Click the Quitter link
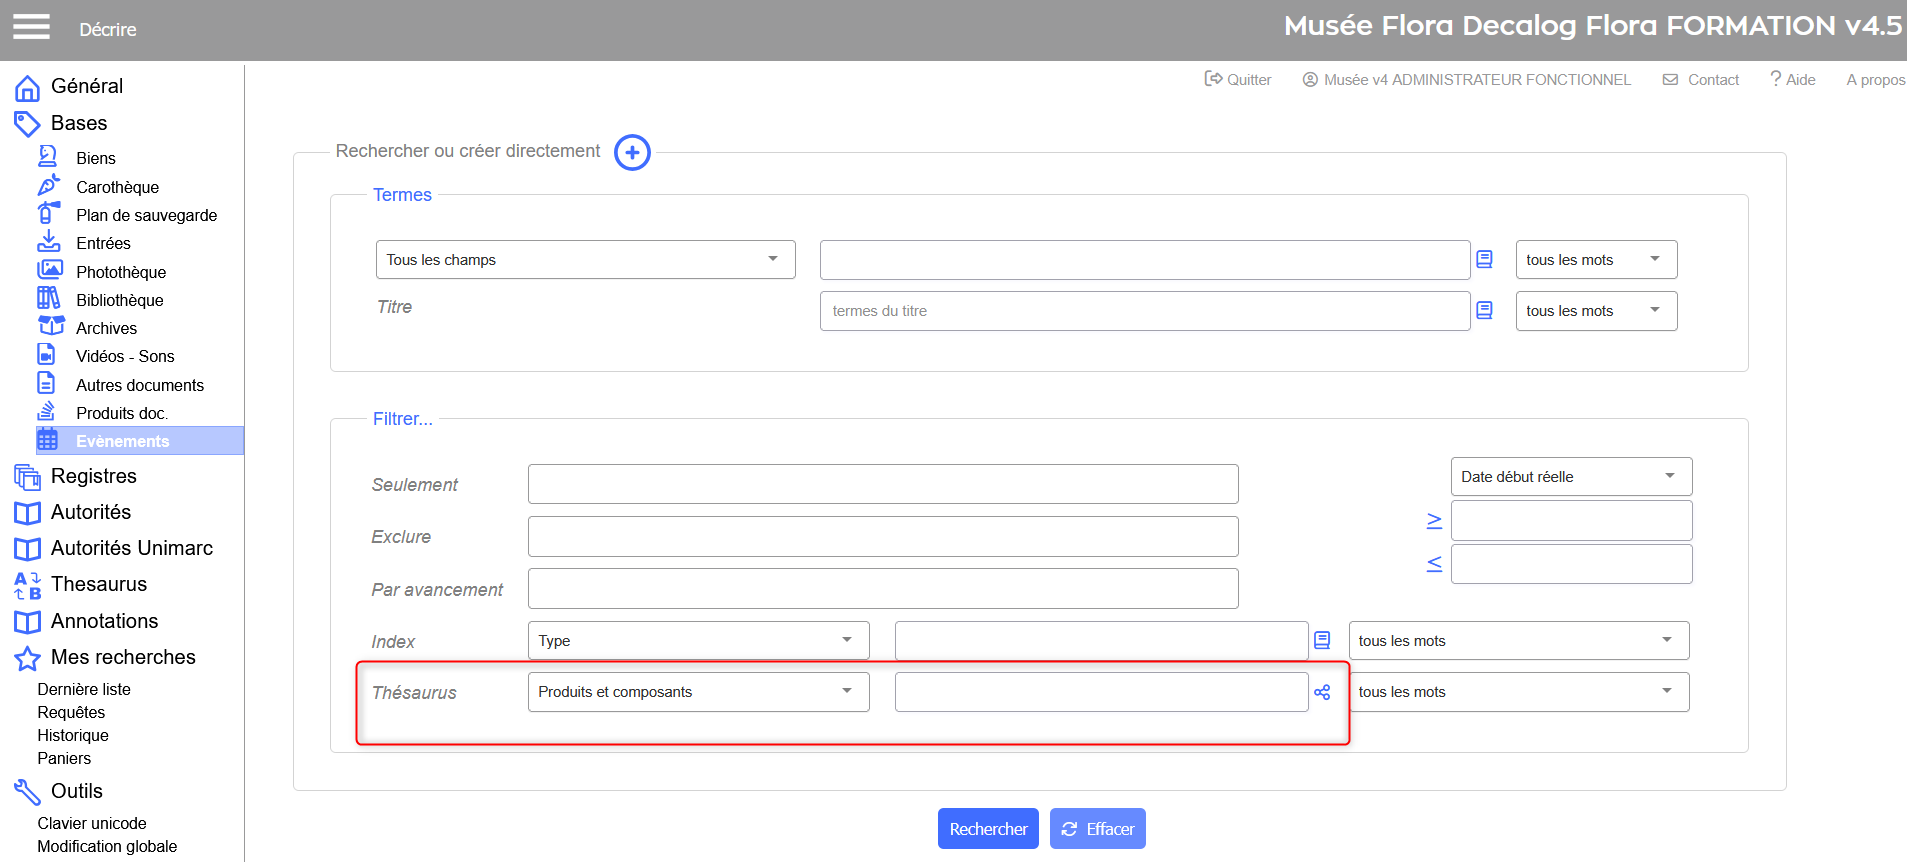The image size is (1907, 862). point(1238,80)
